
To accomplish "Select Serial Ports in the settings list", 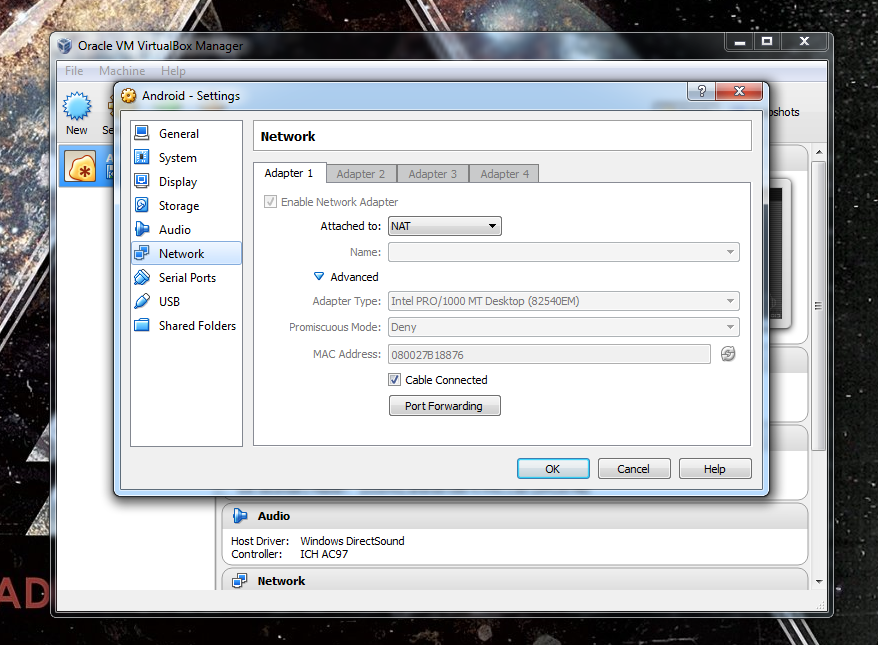I will [186, 278].
